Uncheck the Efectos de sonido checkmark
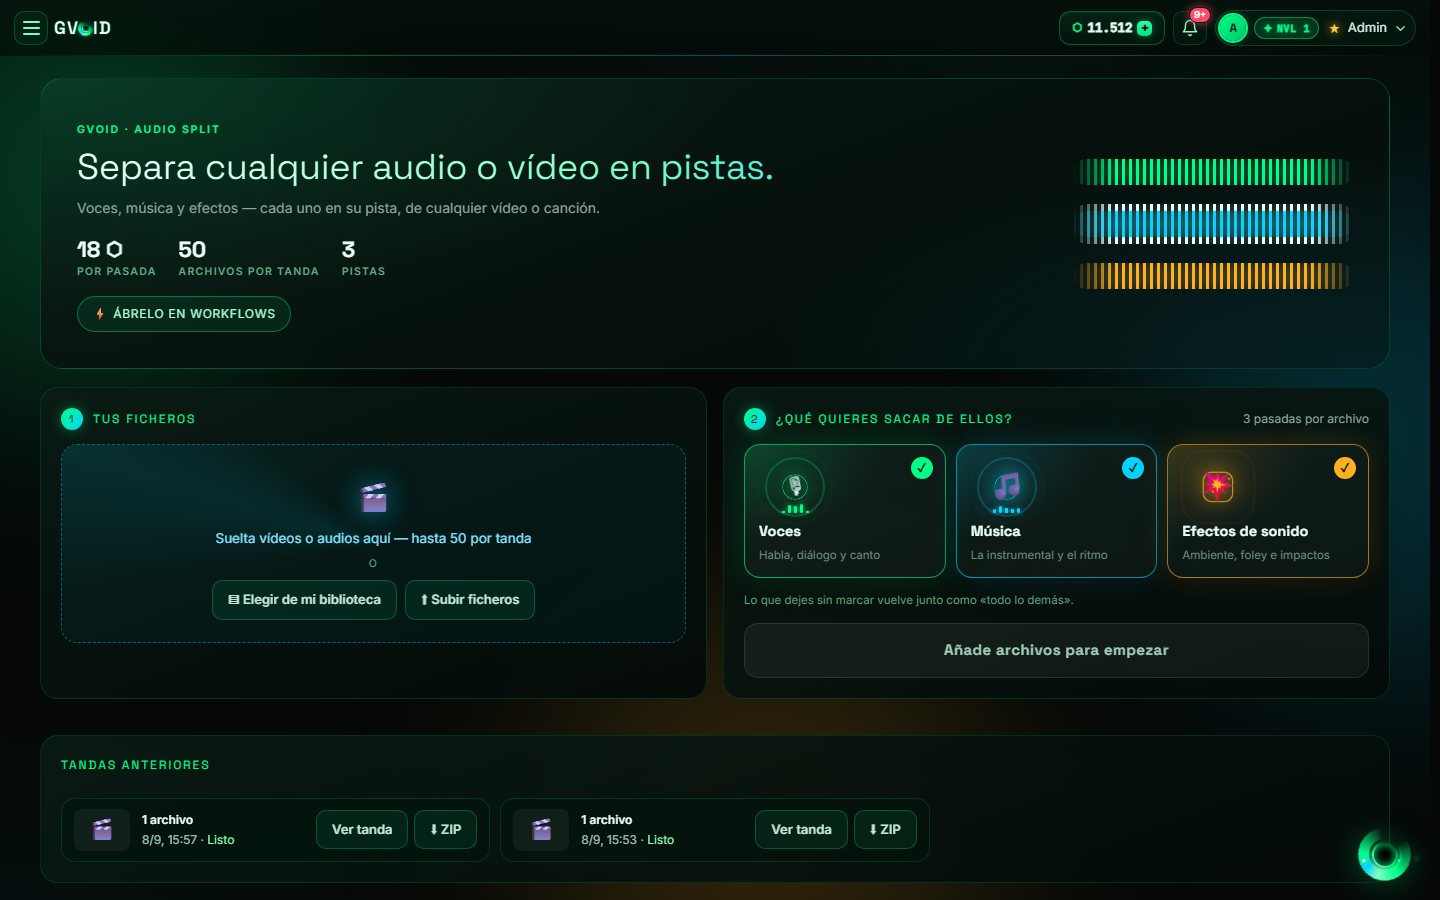The height and width of the screenshot is (900, 1440). pos(1345,468)
